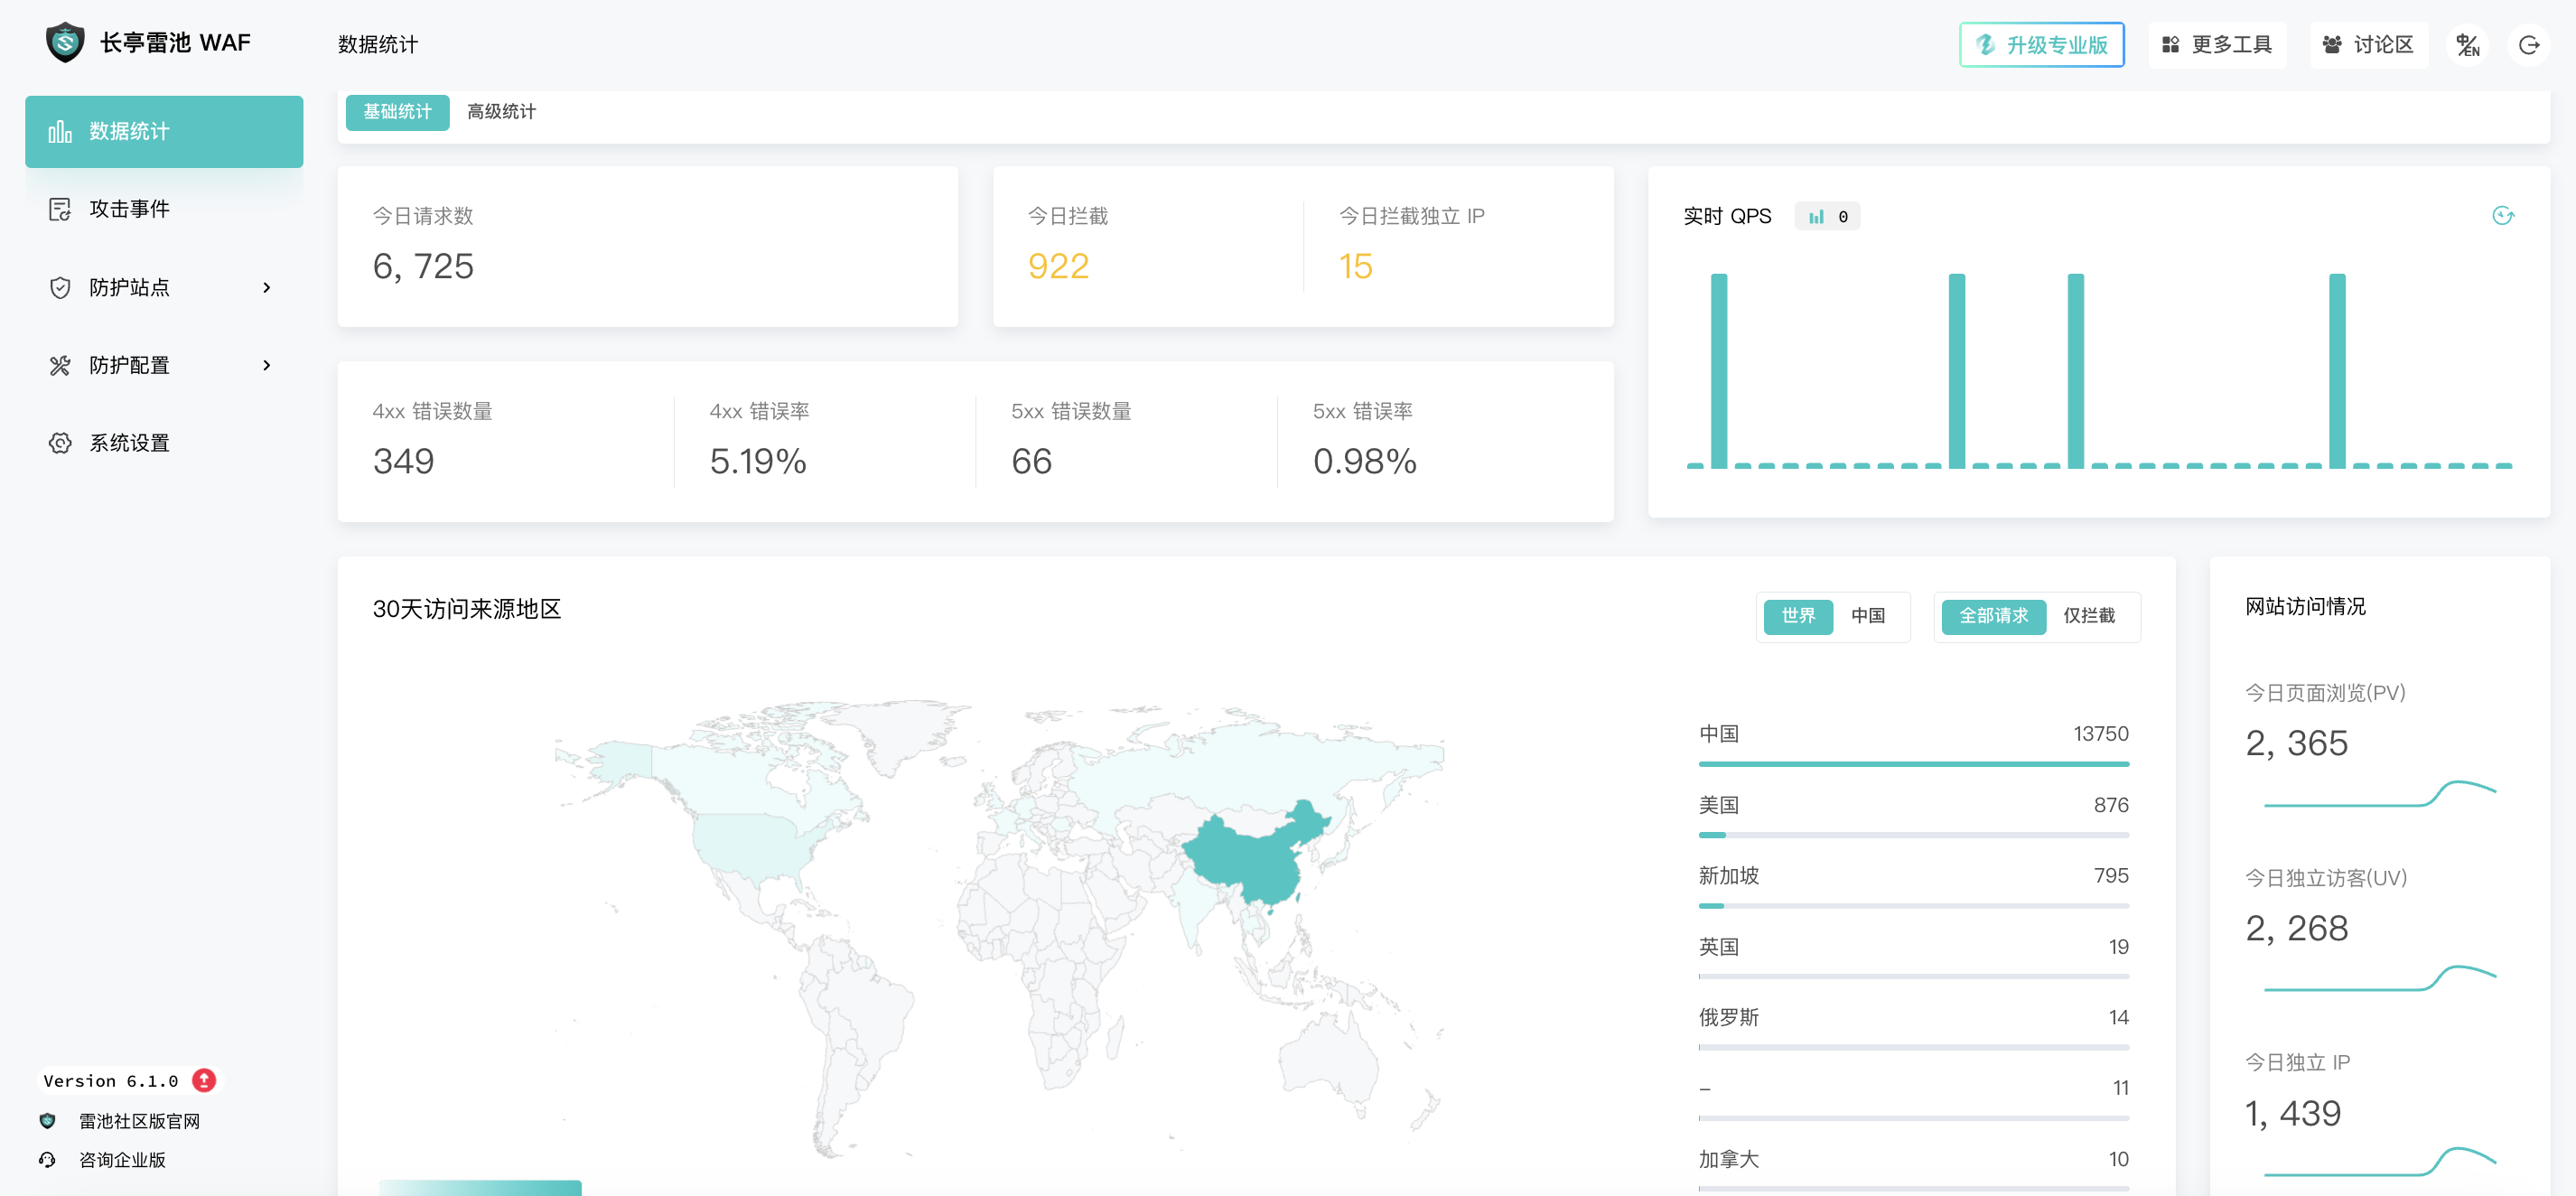Click the 讨论区 button
Image resolution: width=2576 pixels, height=1196 pixels.
point(2368,45)
